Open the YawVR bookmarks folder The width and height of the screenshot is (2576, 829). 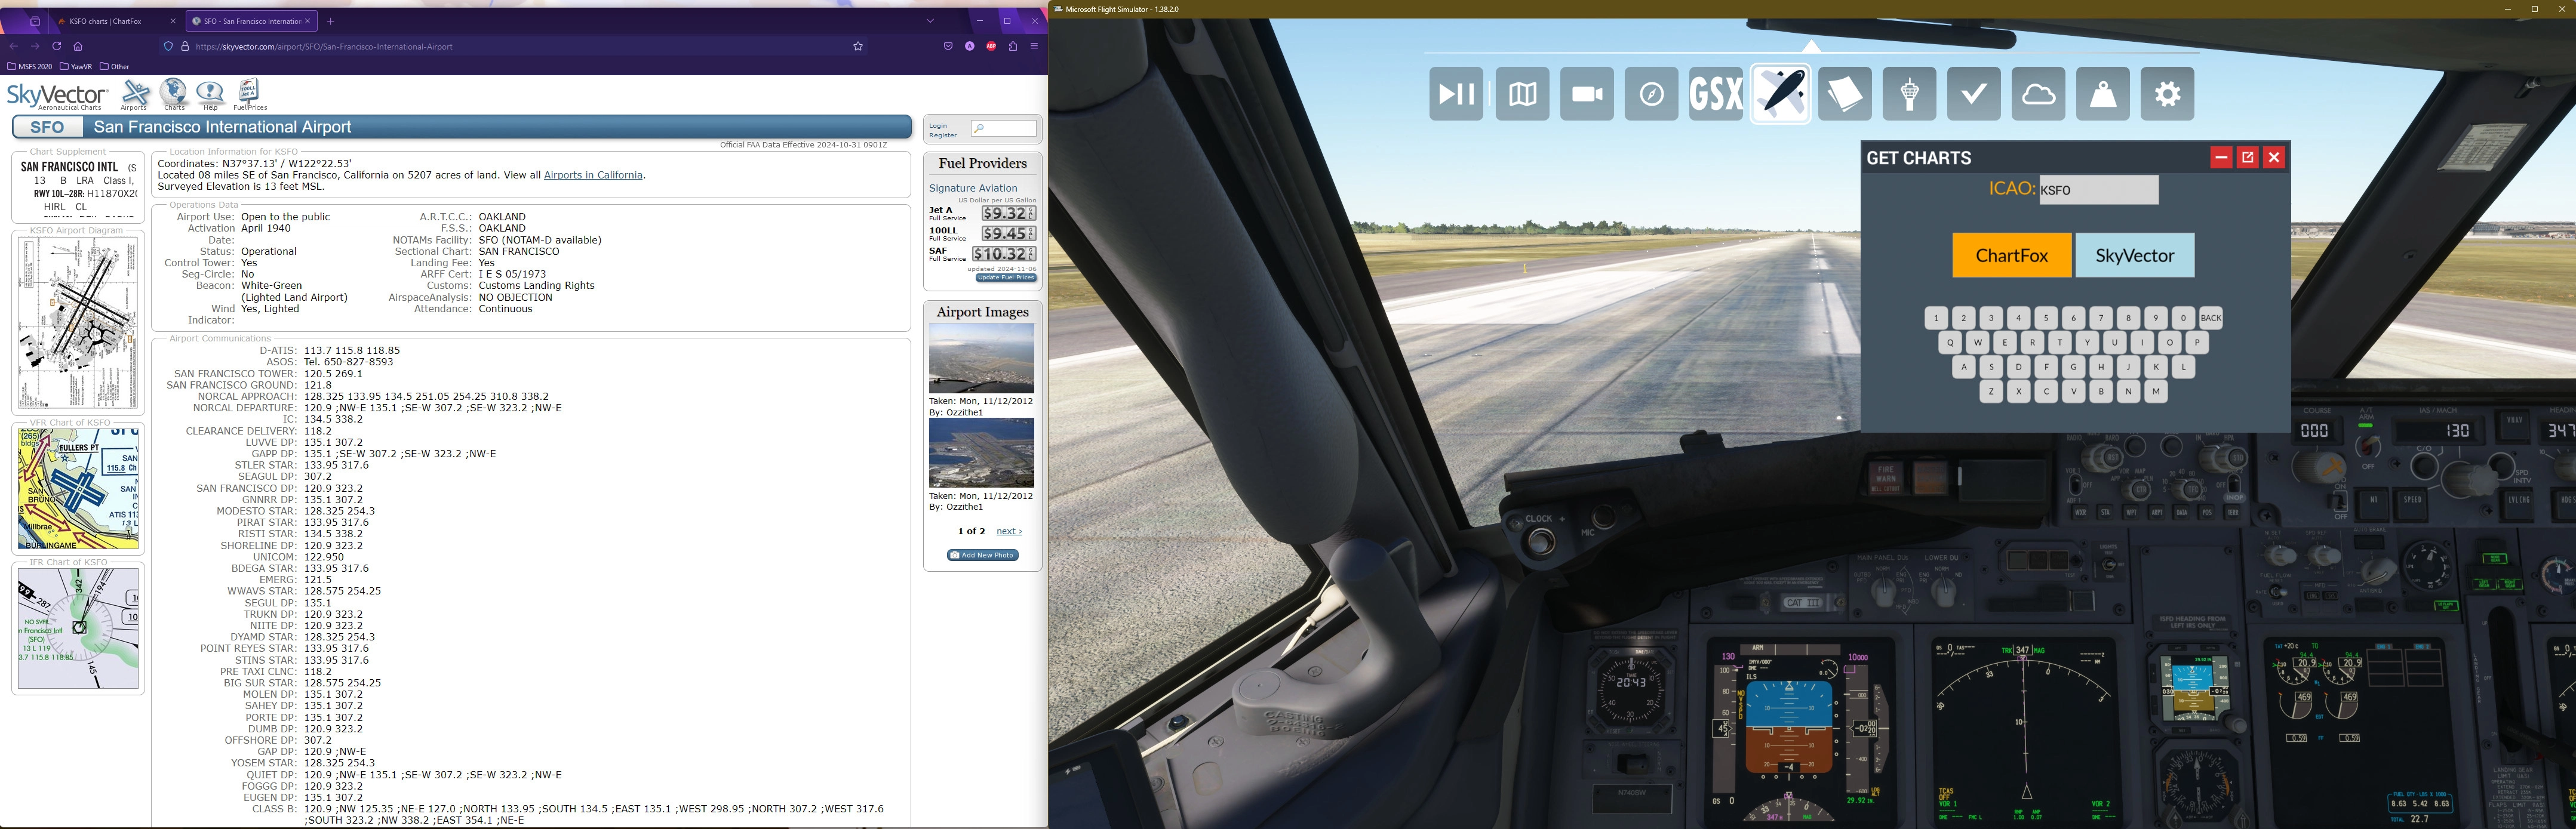76,67
